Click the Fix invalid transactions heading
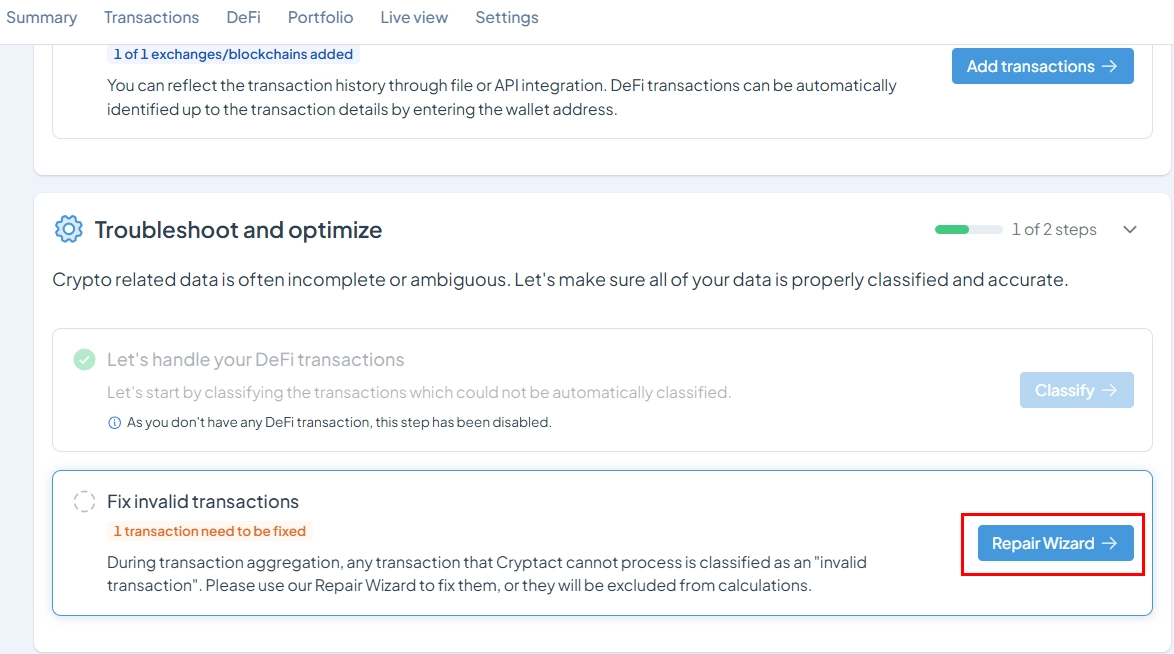This screenshot has height=654, width=1174. [203, 501]
